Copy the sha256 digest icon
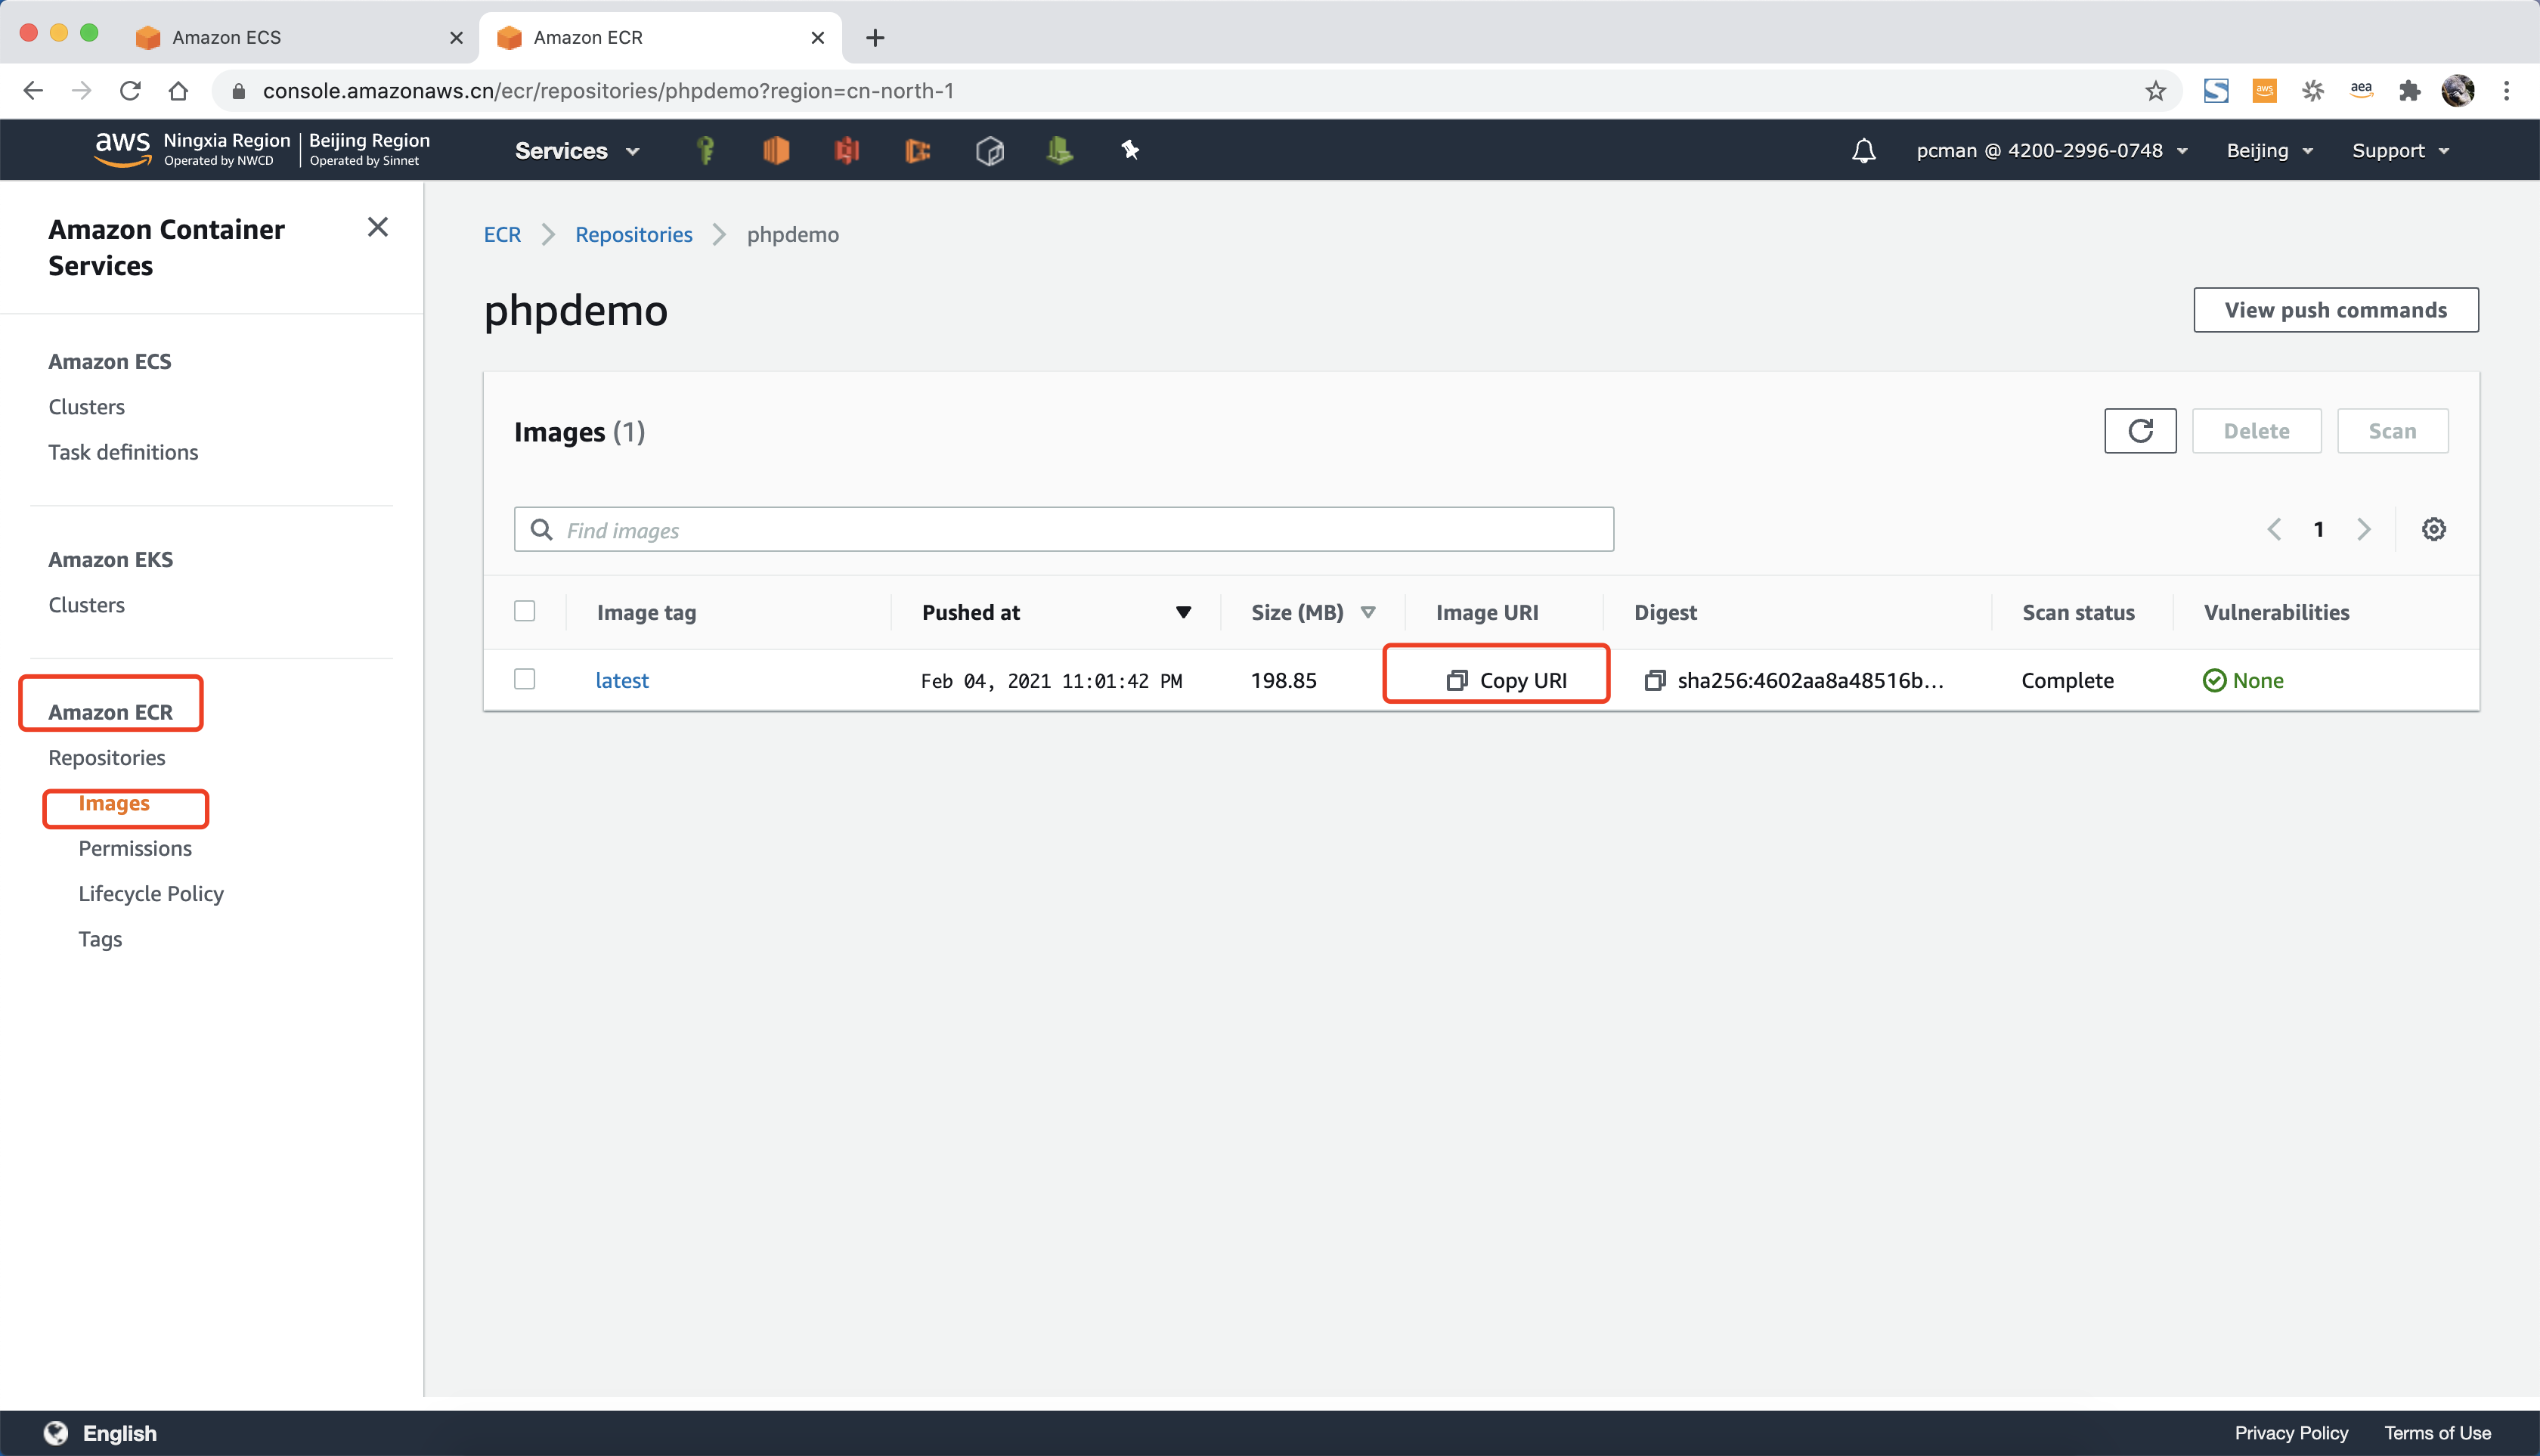 [x=1655, y=680]
